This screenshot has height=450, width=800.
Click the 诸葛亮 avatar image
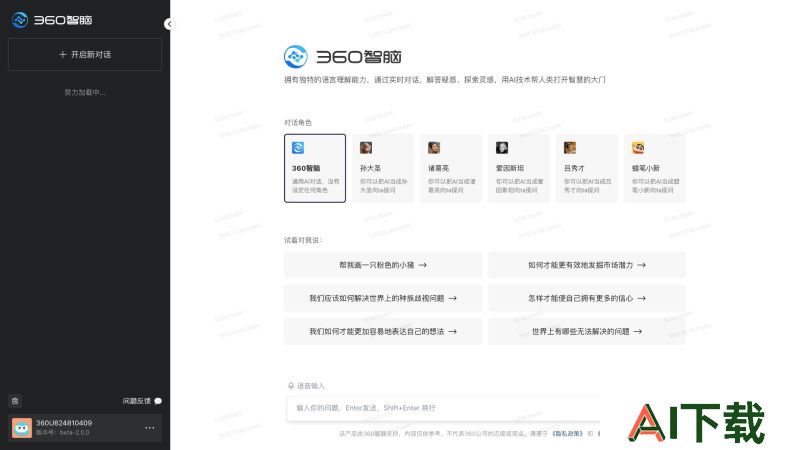(434, 148)
